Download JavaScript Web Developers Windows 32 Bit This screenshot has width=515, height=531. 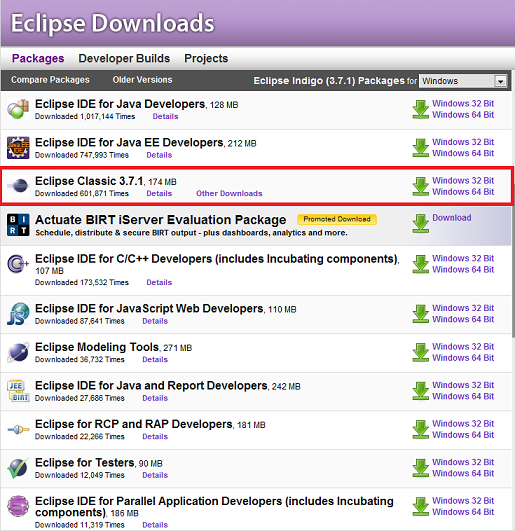pos(463,308)
